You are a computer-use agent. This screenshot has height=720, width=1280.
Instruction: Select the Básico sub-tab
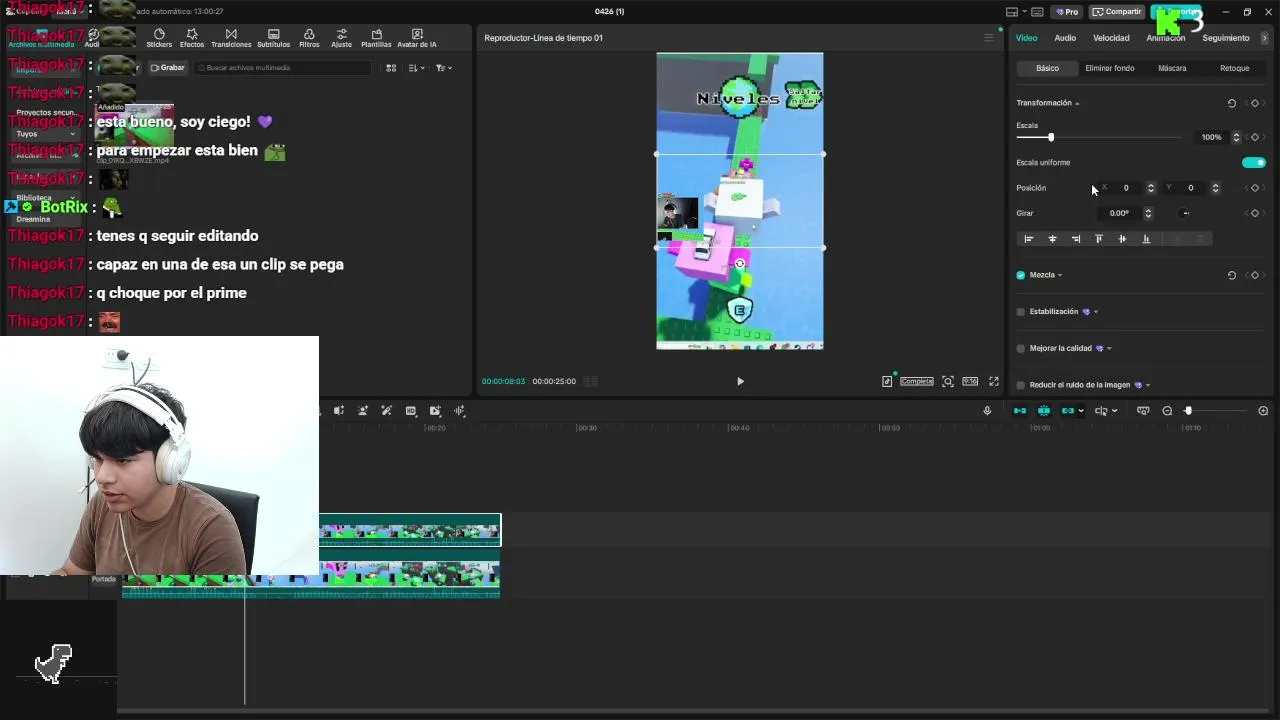pyautogui.click(x=1047, y=68)
